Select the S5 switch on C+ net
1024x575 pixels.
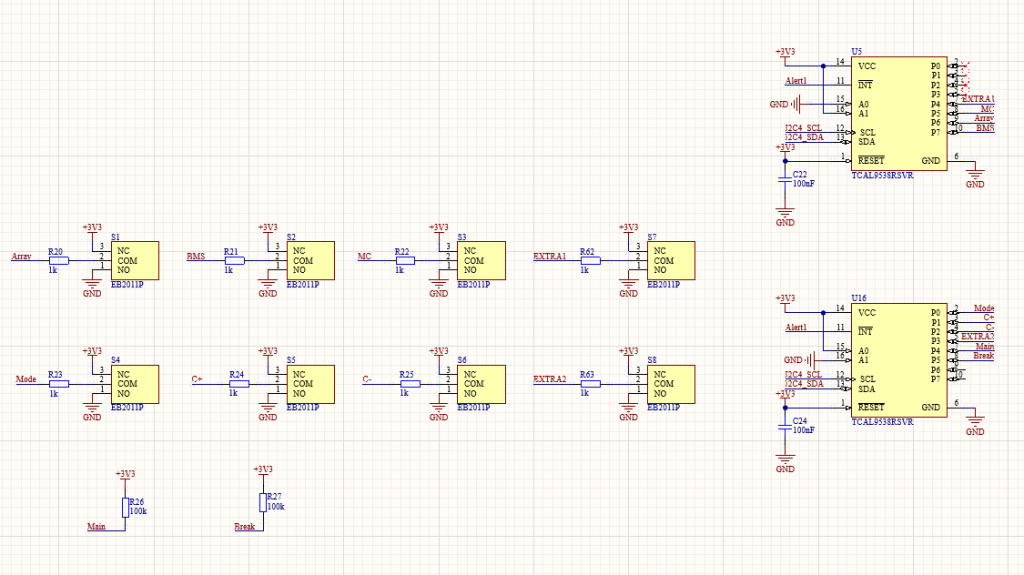pyautogui.click(x=311, y=383)
